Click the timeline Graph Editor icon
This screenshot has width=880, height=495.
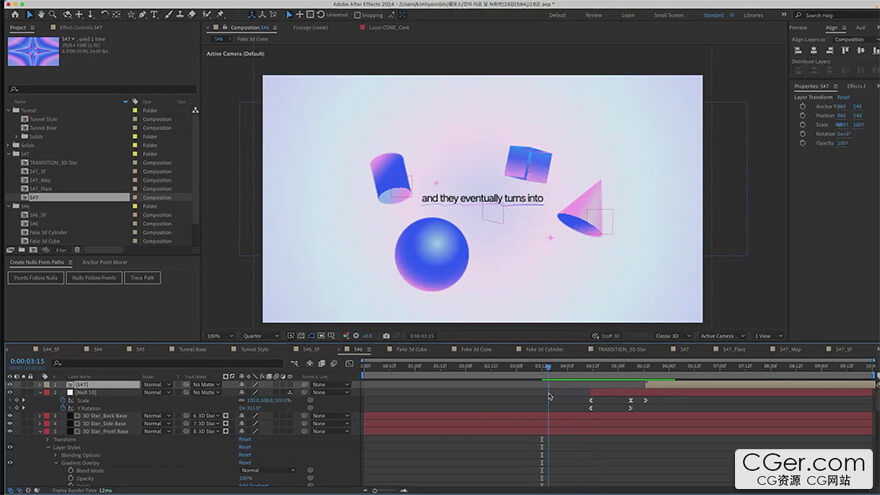coord(350,364)
